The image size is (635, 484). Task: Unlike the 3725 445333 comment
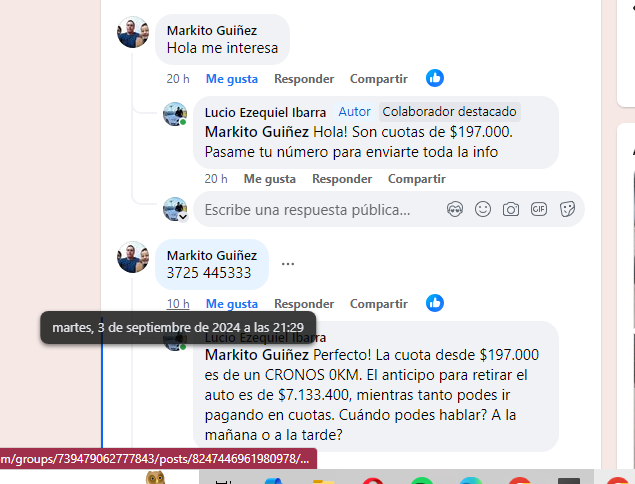pyautogui.click(x=232, y=304)
